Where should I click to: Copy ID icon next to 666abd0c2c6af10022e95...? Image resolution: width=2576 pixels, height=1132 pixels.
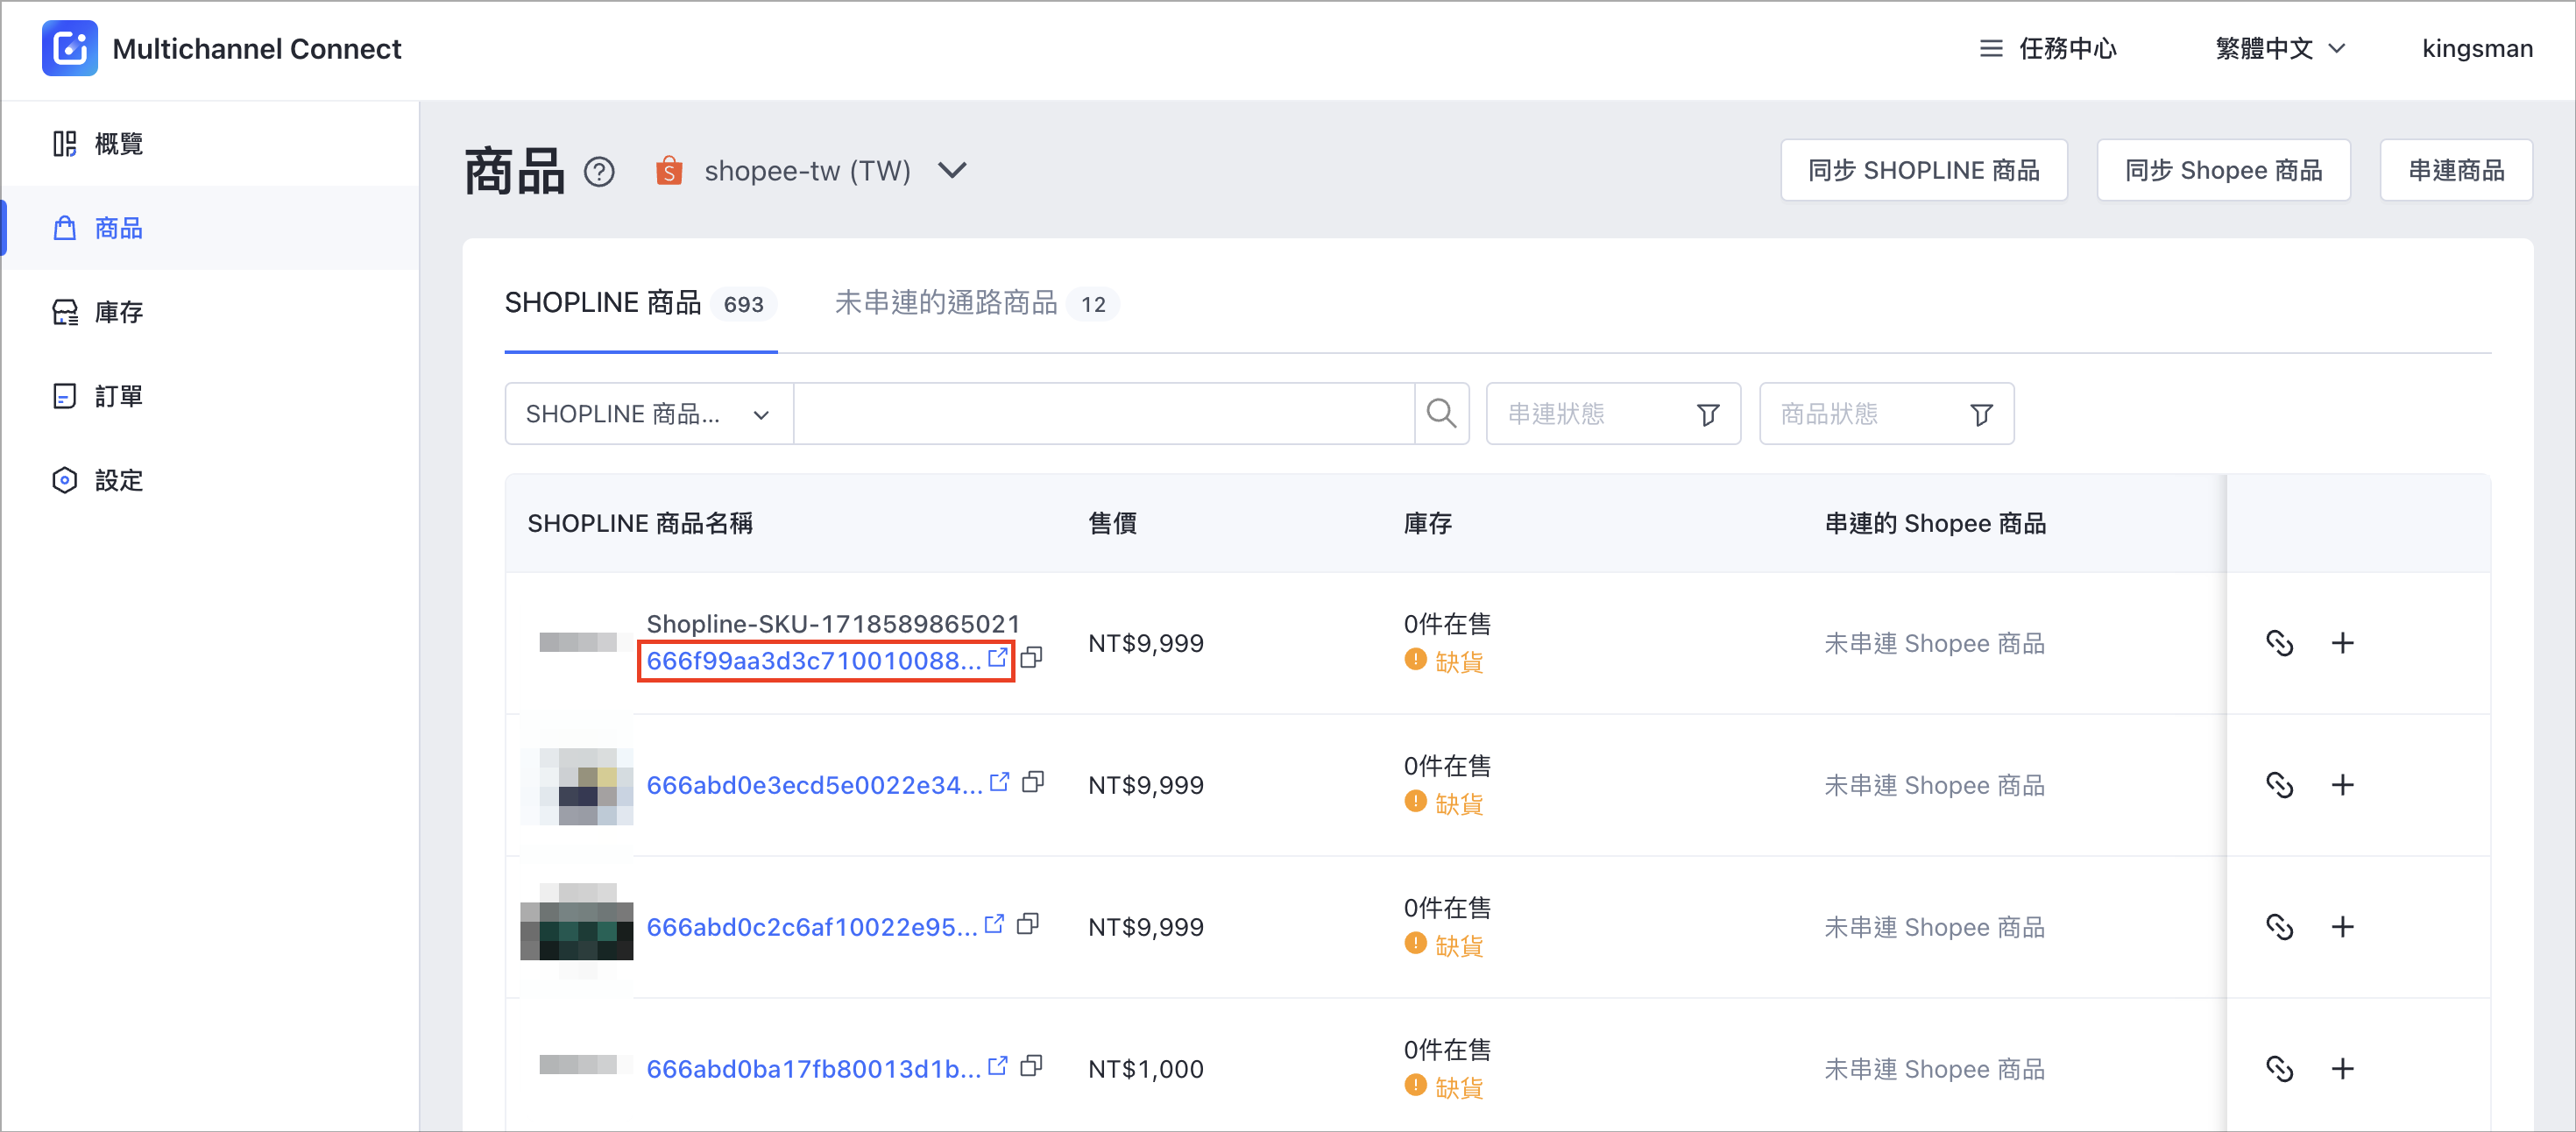tap(1028, 924)
